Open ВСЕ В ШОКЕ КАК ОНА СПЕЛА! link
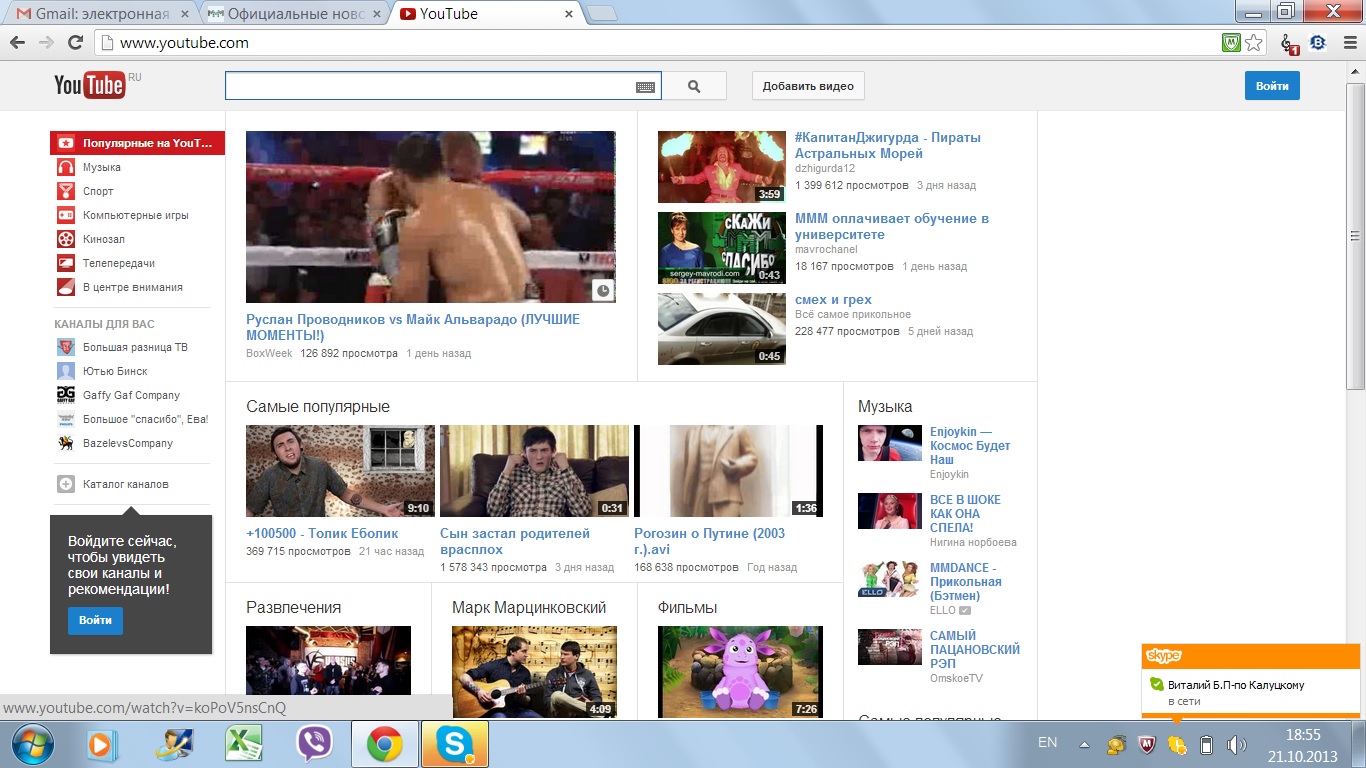1366x768 pixels. (965, 513)
